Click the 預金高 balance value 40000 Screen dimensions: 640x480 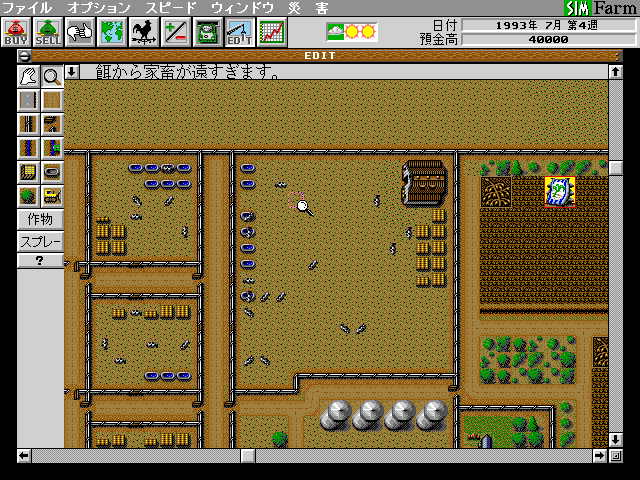(549, 40)
